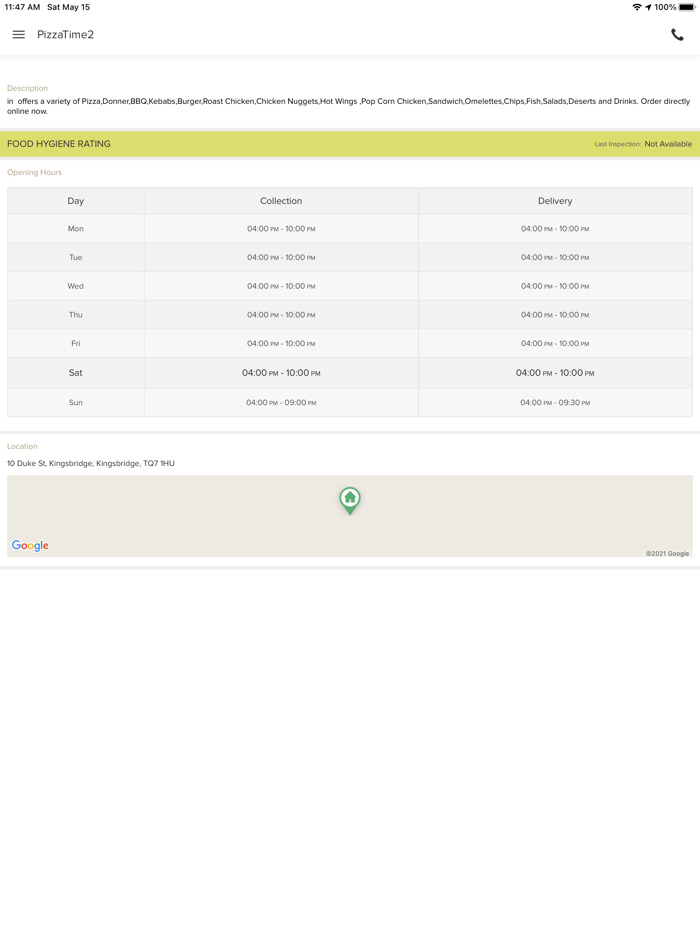Image resolution: width=700 pixels, height=934 pixels.
Task: Select Friday collection hours cell
Action: [x=281, y=343]
